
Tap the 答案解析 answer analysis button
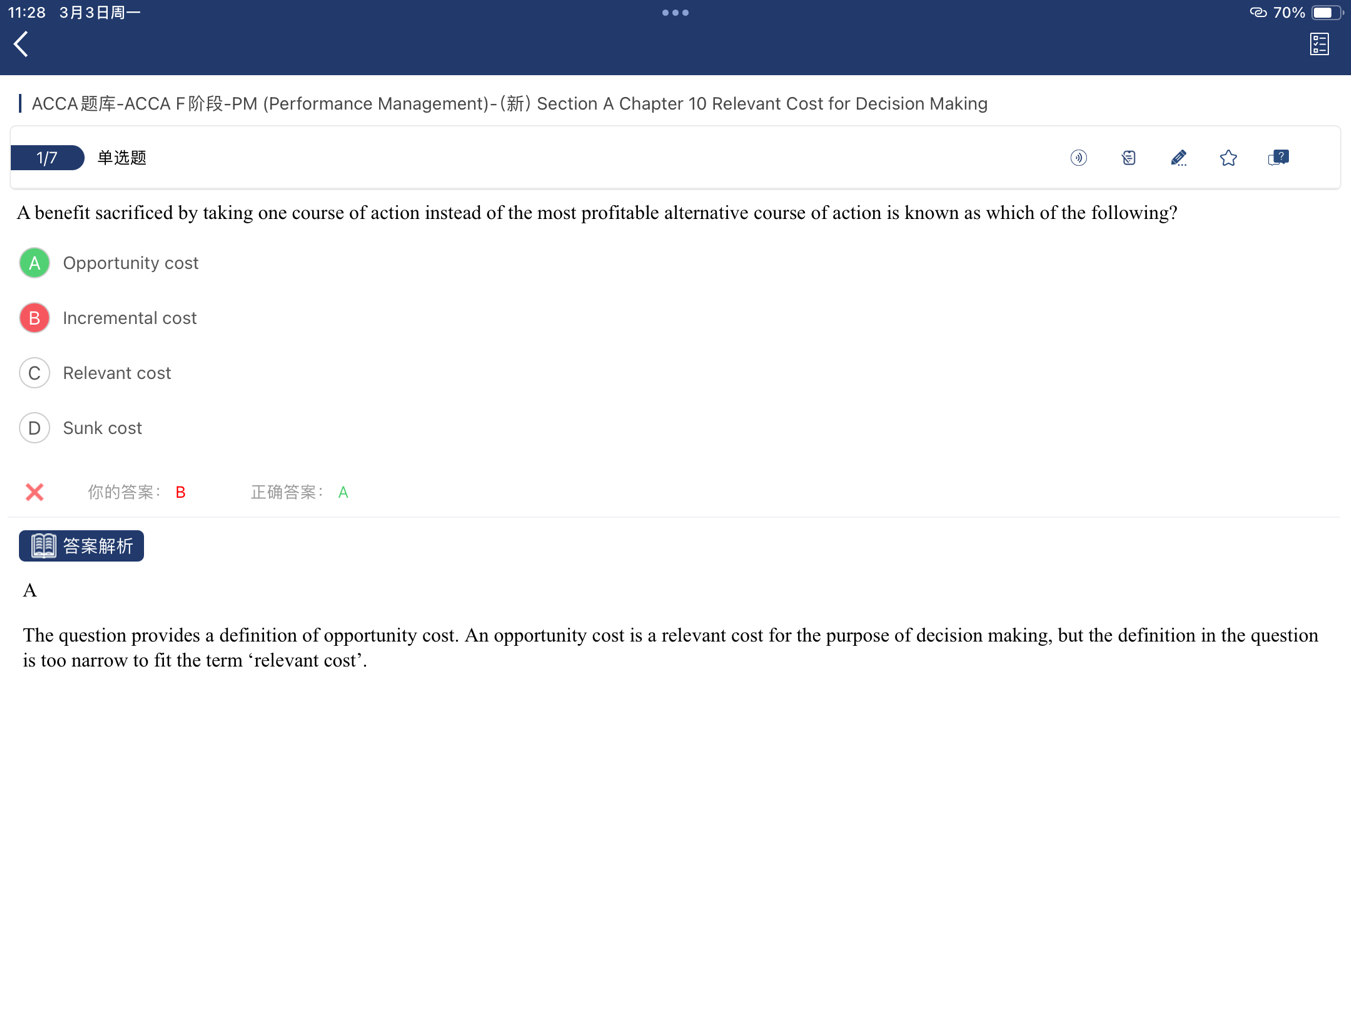(x=97, y=546)
